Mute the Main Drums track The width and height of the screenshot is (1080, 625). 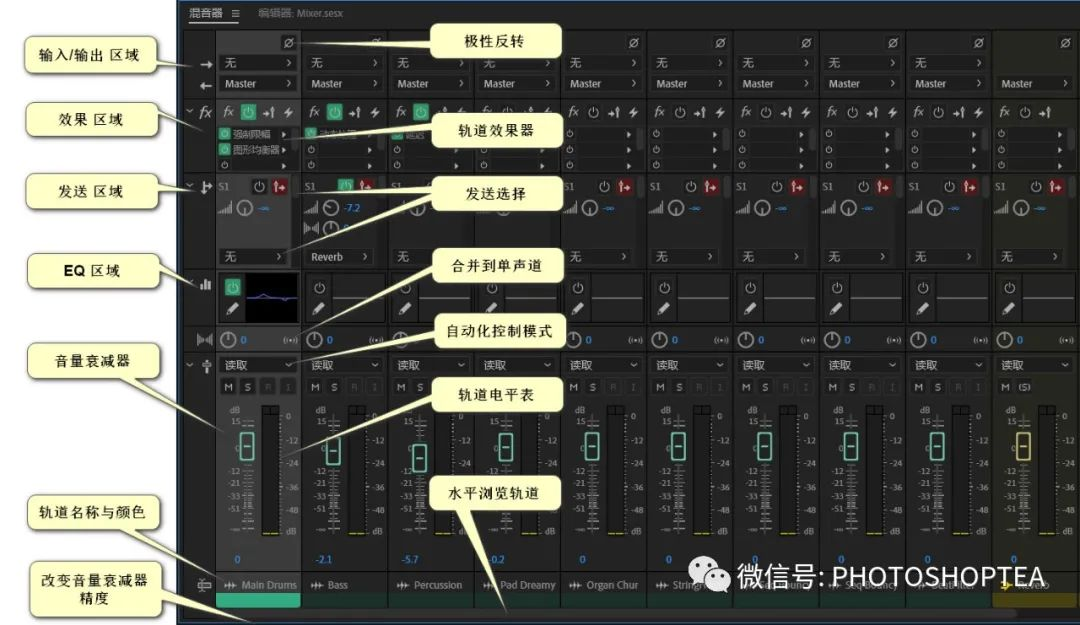(229, 387)
